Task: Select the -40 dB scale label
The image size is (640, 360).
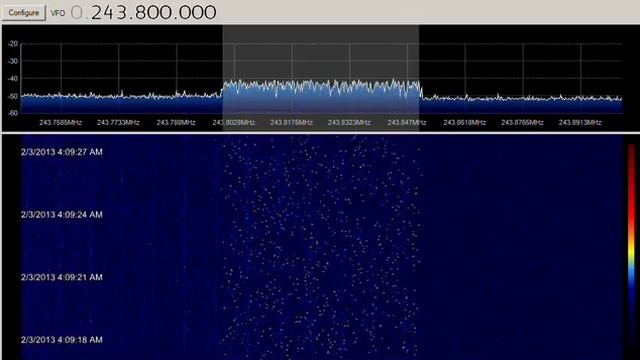Action: click(13, 79)
